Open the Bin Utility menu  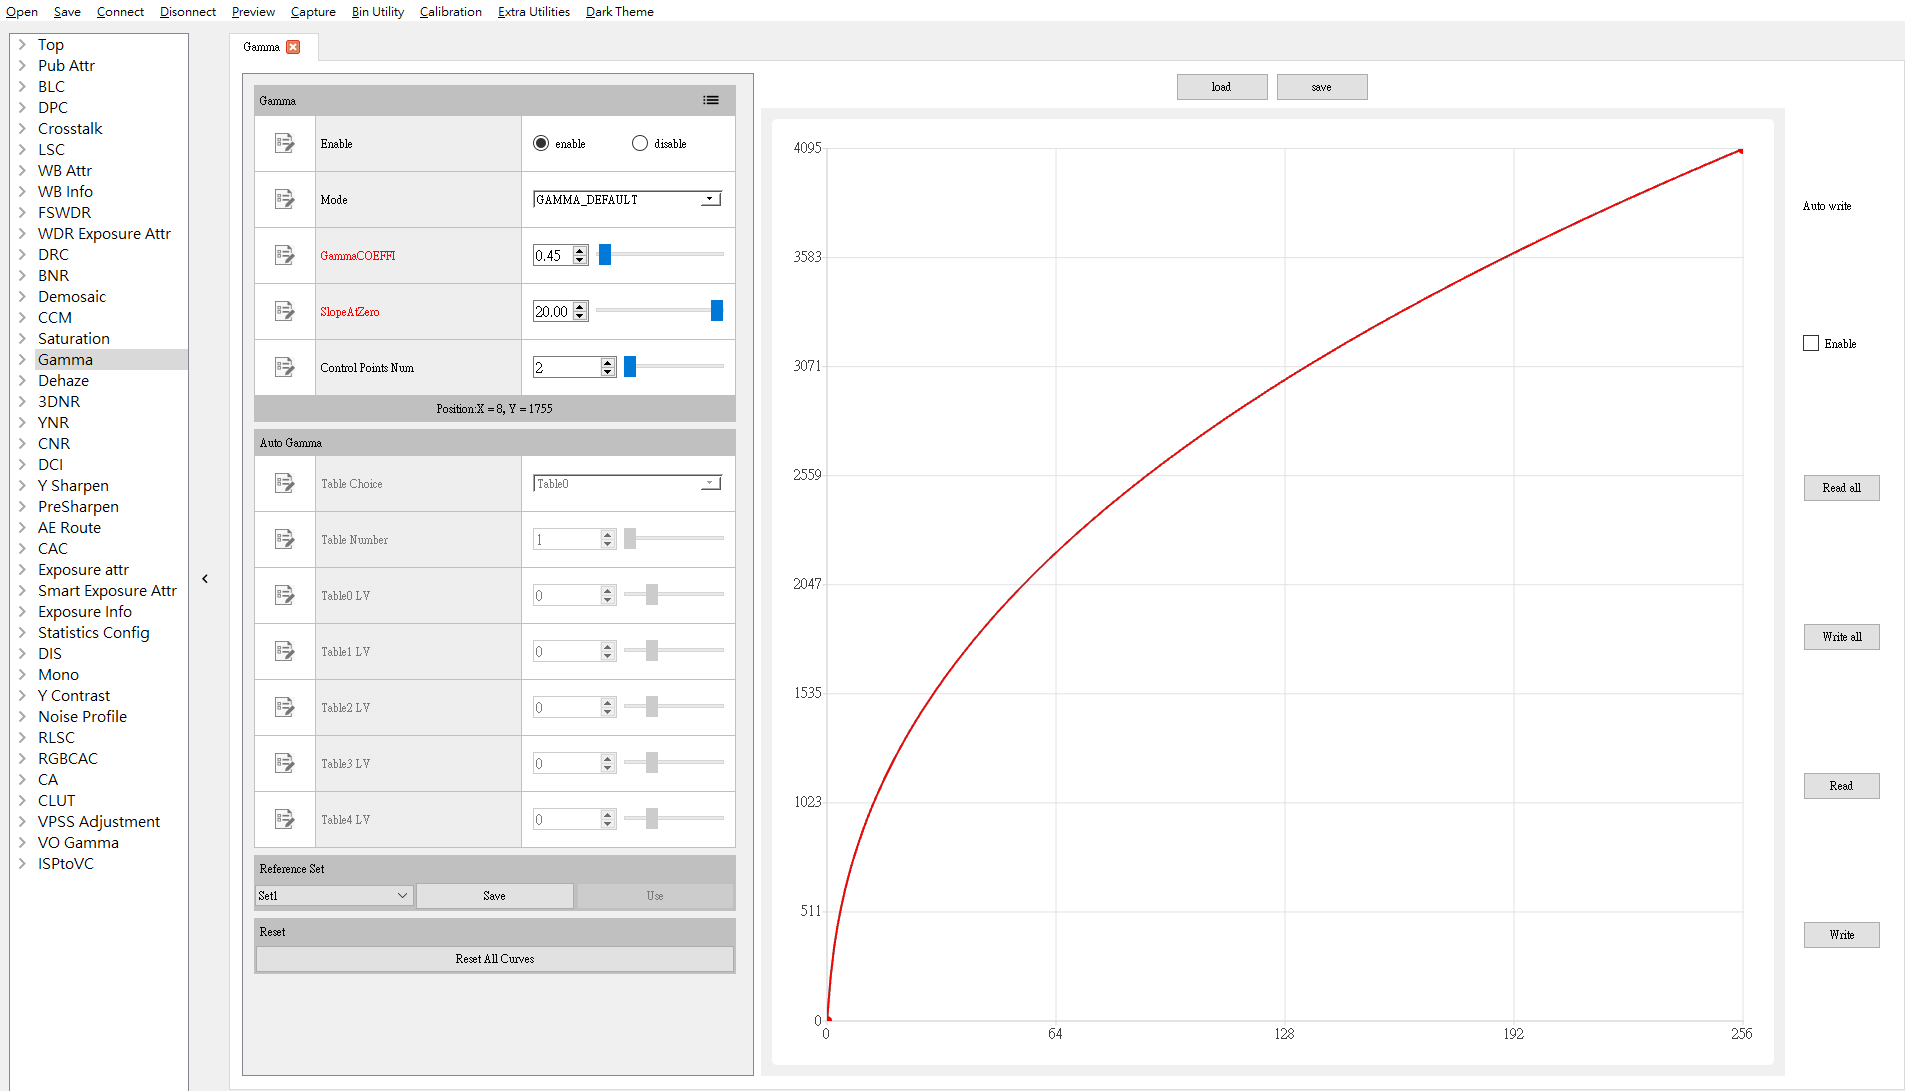coord(378,12)
